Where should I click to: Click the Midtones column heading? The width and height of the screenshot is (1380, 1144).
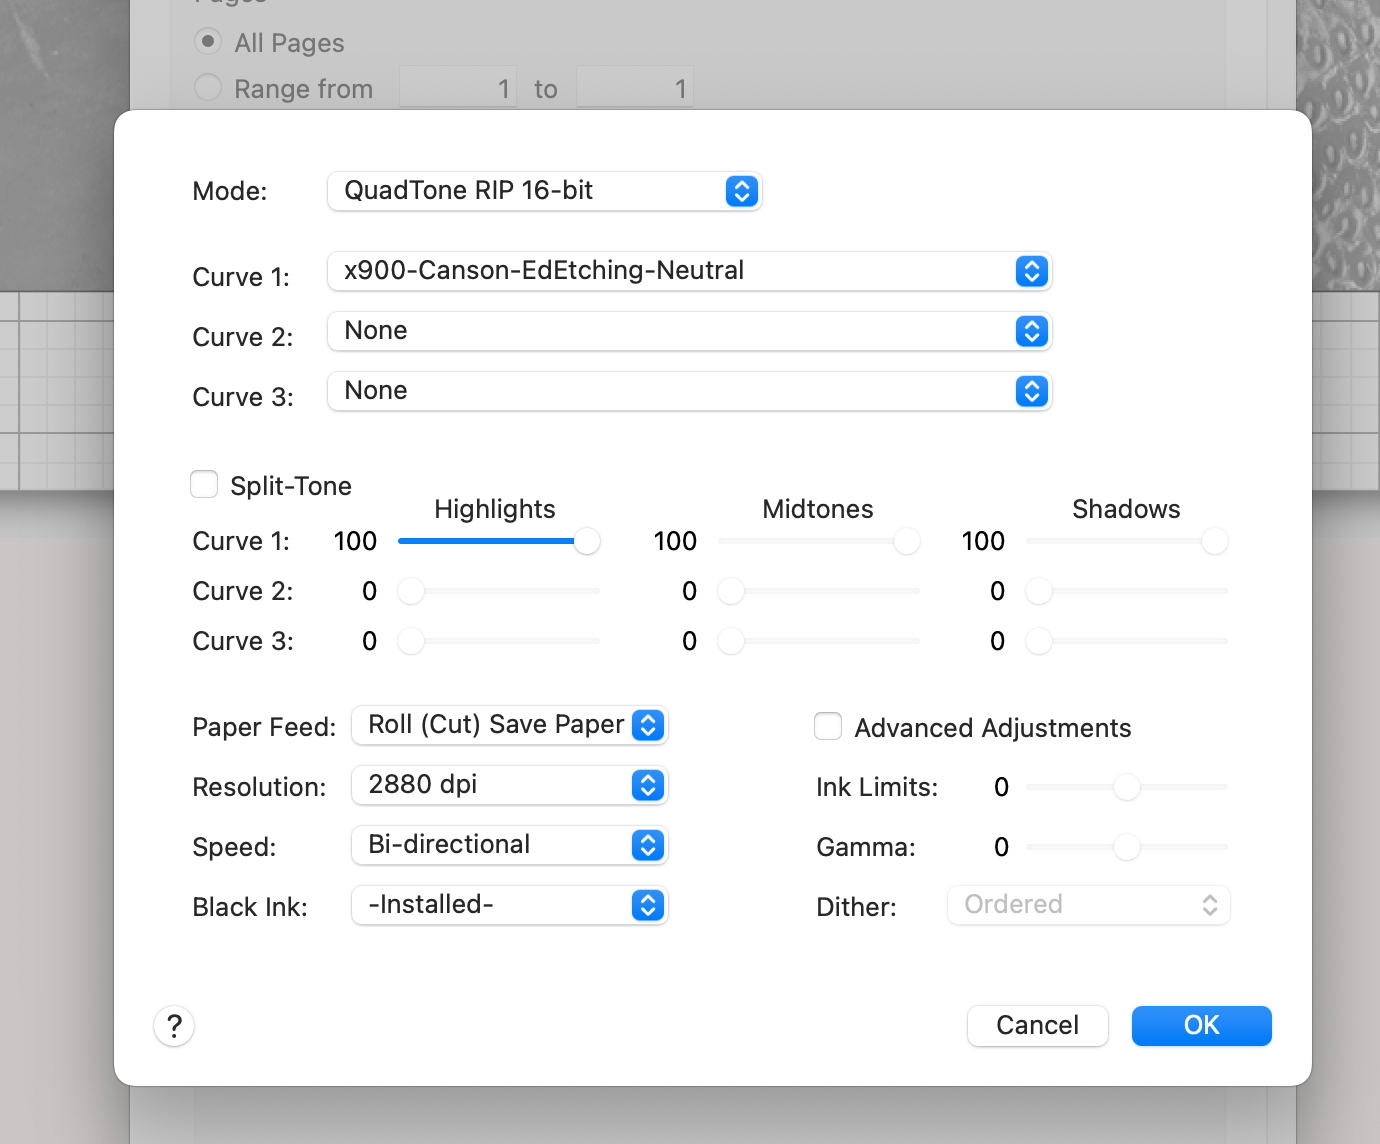(x=818, y=509)
